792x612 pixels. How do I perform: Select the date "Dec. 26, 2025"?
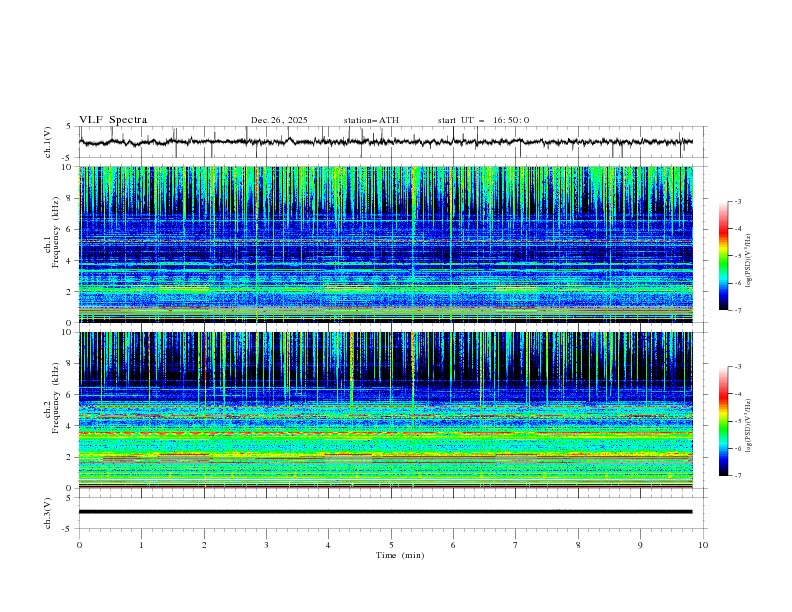pyautogui.click(x=279, y=120)
